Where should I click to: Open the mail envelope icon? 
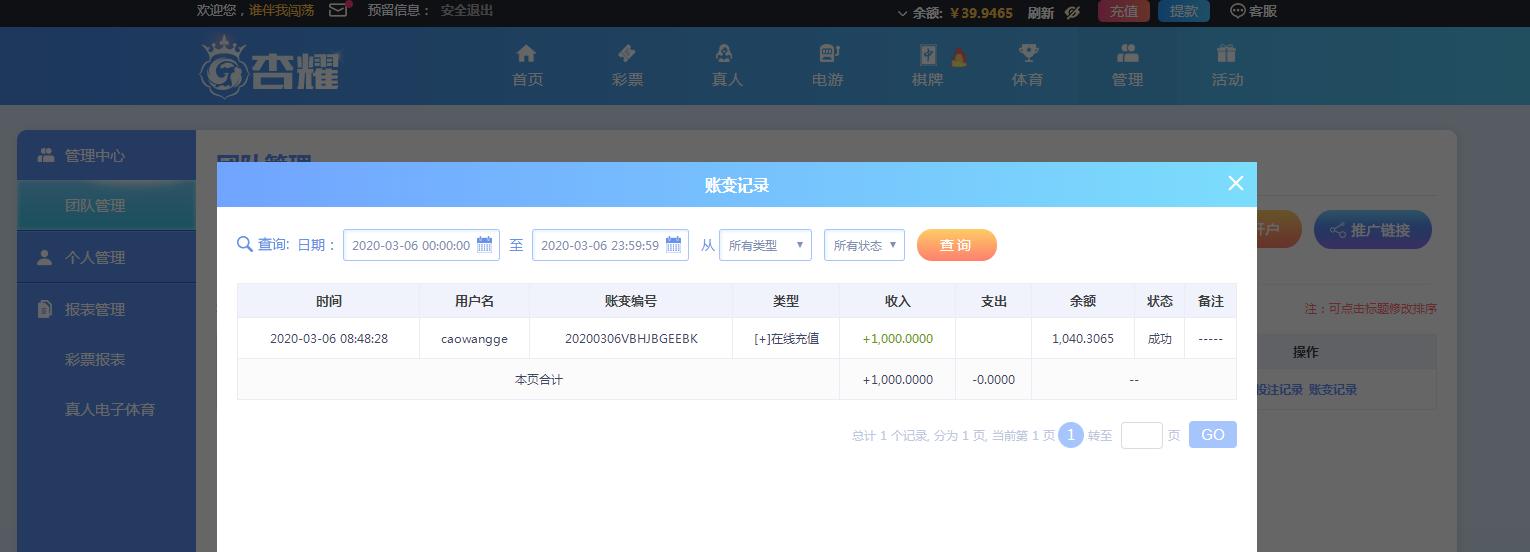click(x=338, y=11)
